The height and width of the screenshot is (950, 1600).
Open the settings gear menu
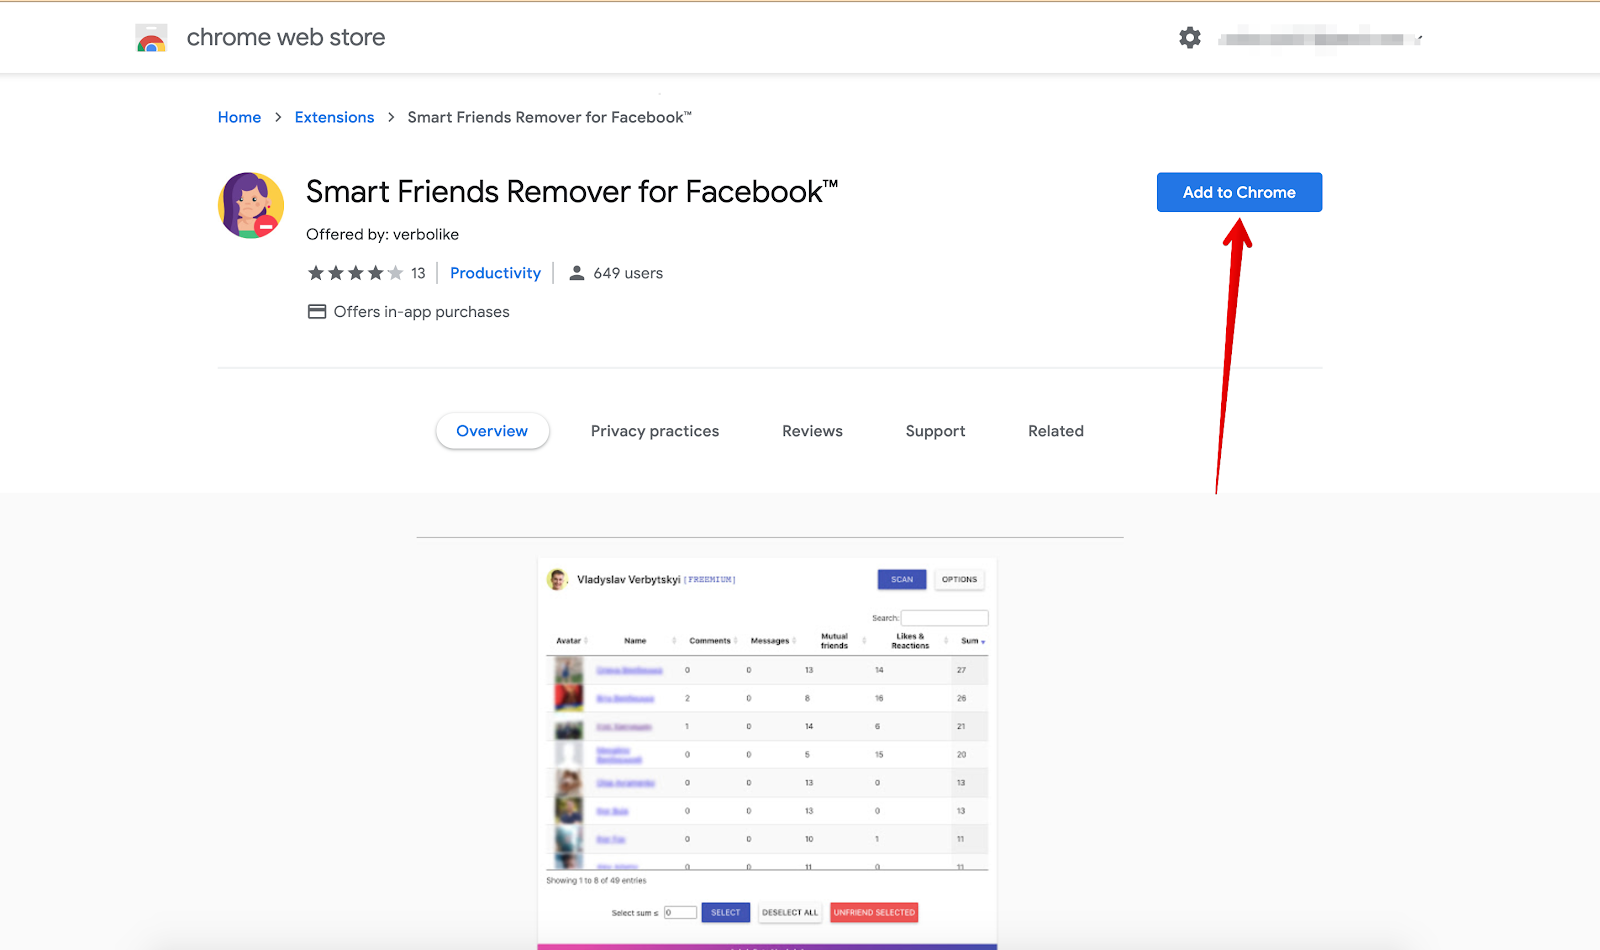(x=1189, y=37)
